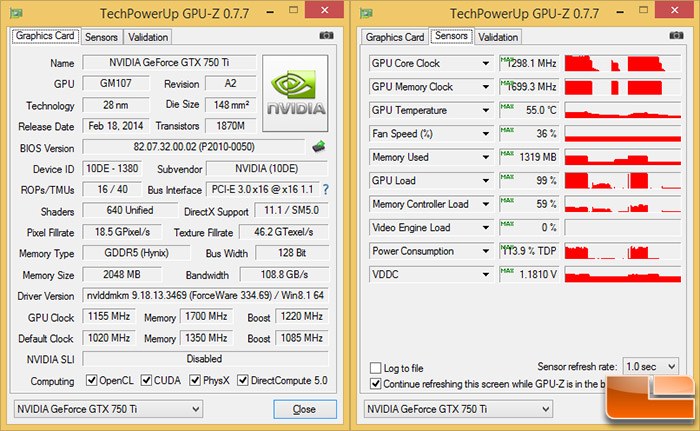Click MAX indicator beside VDDC value
The image size is (700, 431).
tap(507, 271)
